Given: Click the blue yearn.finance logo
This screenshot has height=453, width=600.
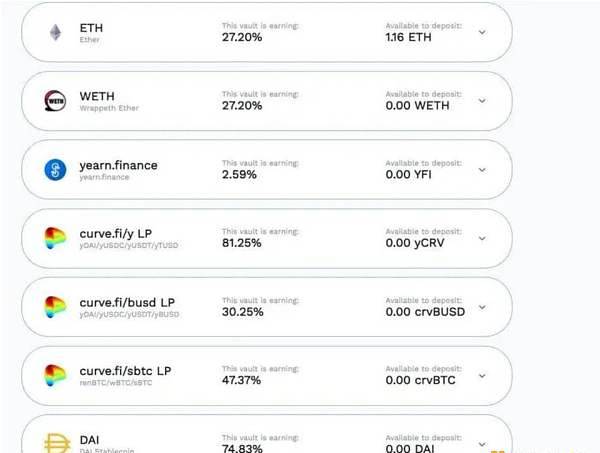Looking at the screenshot, I should pos(55,169).
